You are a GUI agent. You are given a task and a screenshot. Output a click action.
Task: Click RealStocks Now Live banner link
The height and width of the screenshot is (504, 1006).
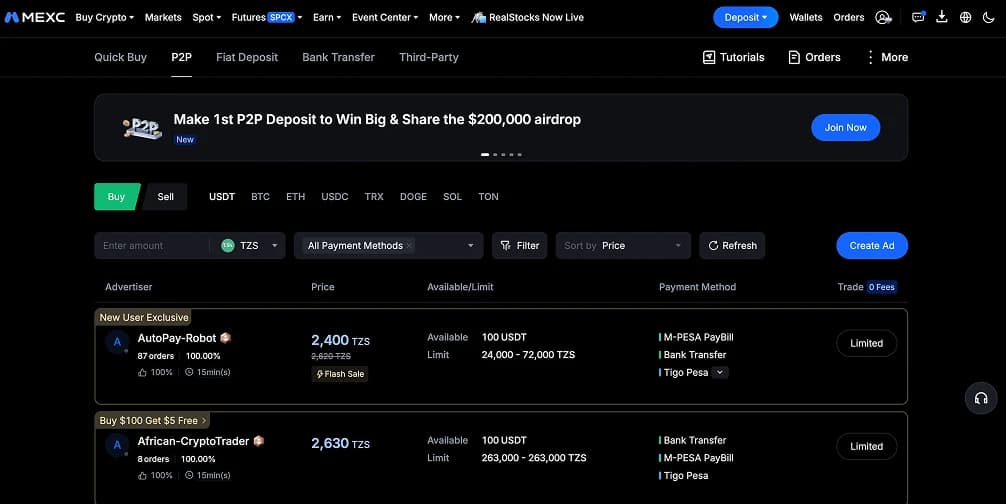[x=527, y=17]
